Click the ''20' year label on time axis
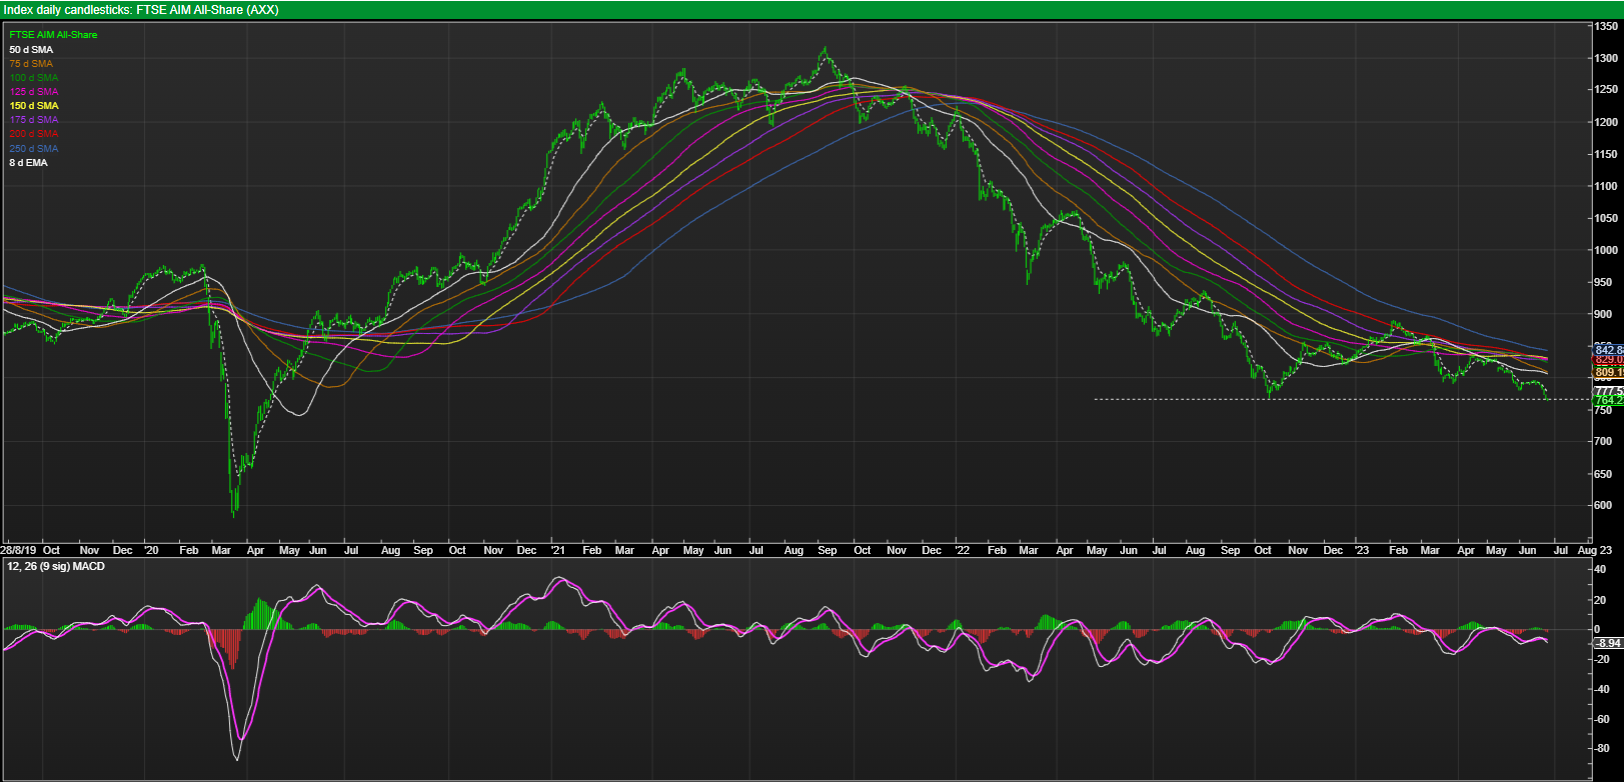Screen dimensions: 1624x782 click(151, 550)
